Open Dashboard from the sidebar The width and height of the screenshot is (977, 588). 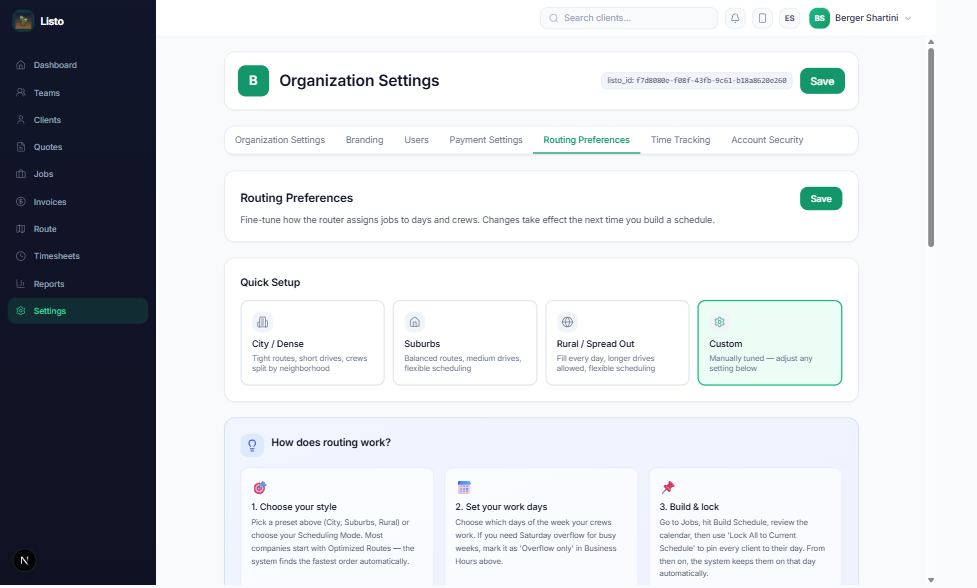pos(78,65)
